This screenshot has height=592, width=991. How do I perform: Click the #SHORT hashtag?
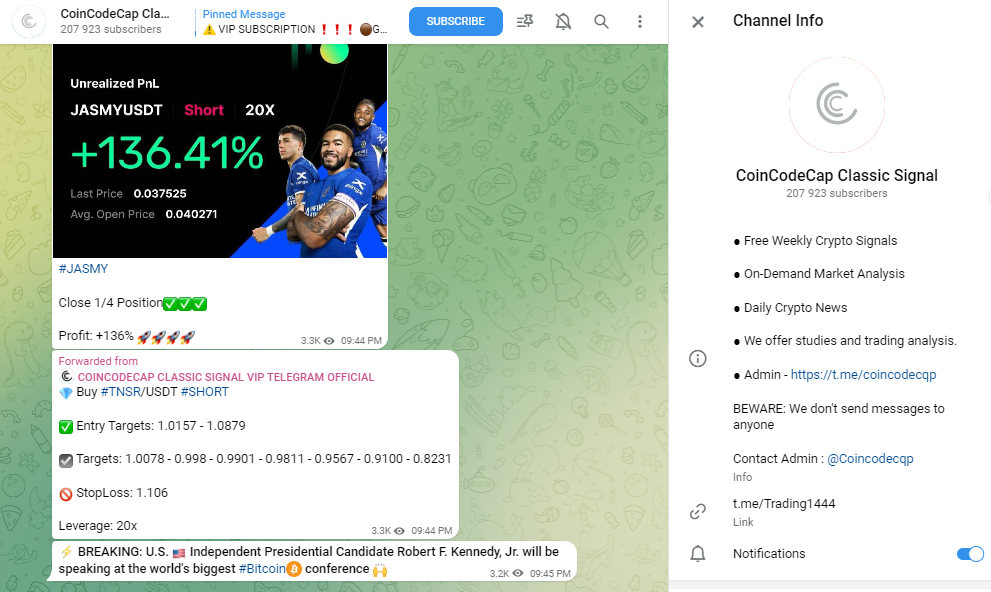204,392
